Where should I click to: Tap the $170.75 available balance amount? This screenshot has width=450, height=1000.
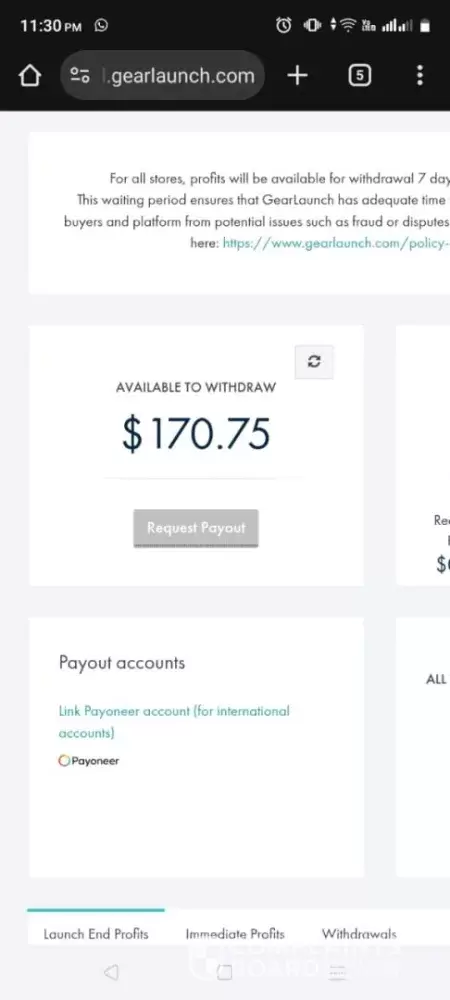[196, 434]
